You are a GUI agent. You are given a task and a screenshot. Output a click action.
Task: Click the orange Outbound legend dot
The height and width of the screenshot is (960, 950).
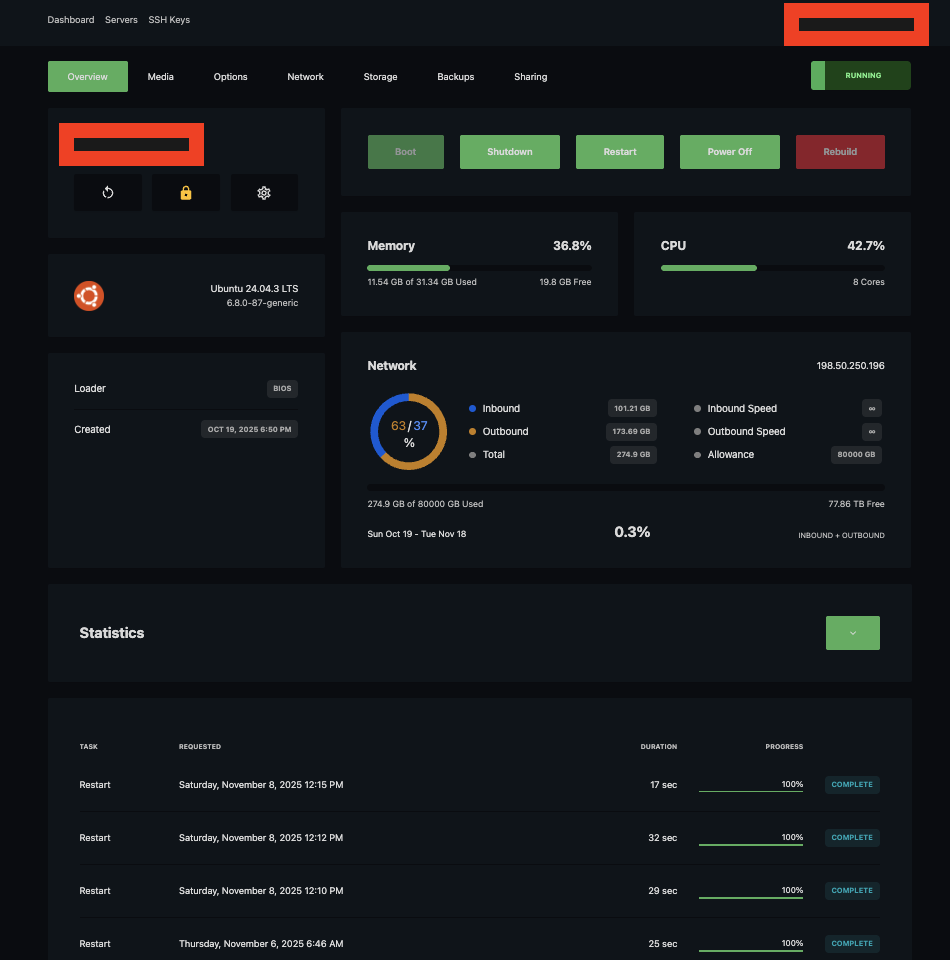point(472,432)
